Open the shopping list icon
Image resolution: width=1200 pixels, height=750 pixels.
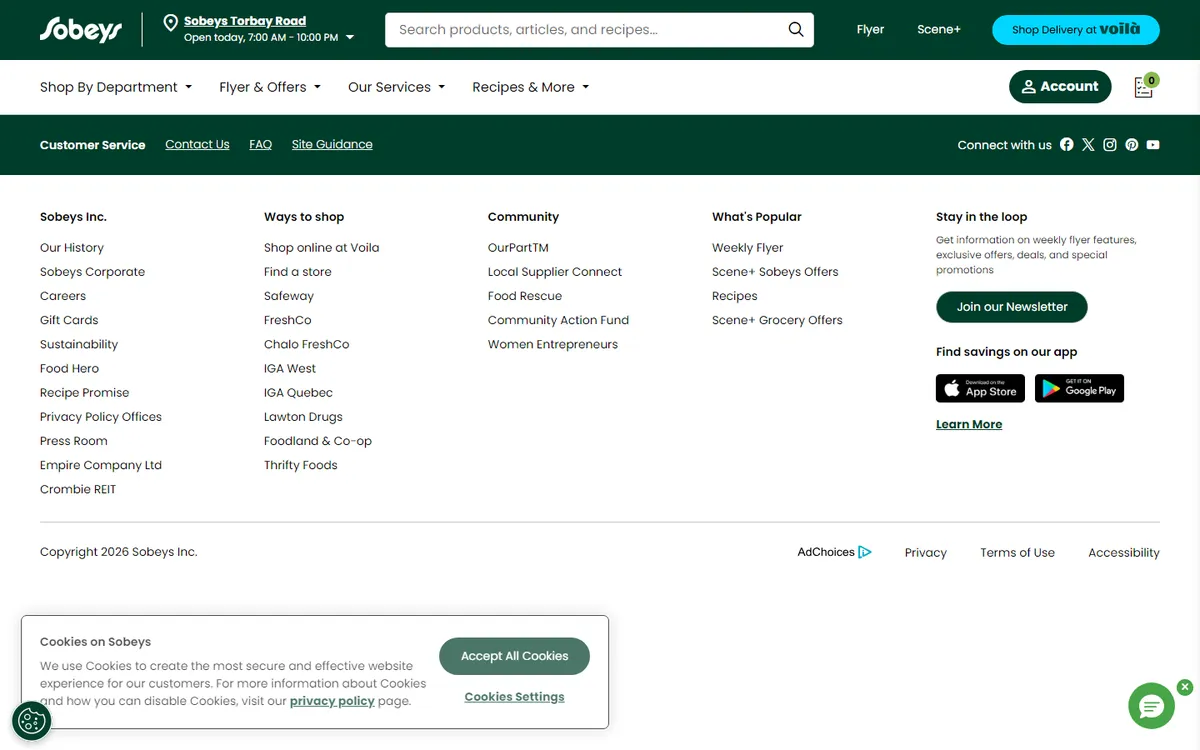(1144, 87)
